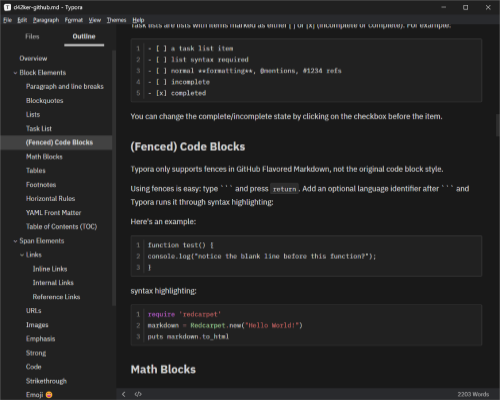Image resolution: width=500 pixels, height=400 pixels.
Task: Jump to Inline Links in outline
Action: click(50, 269)
